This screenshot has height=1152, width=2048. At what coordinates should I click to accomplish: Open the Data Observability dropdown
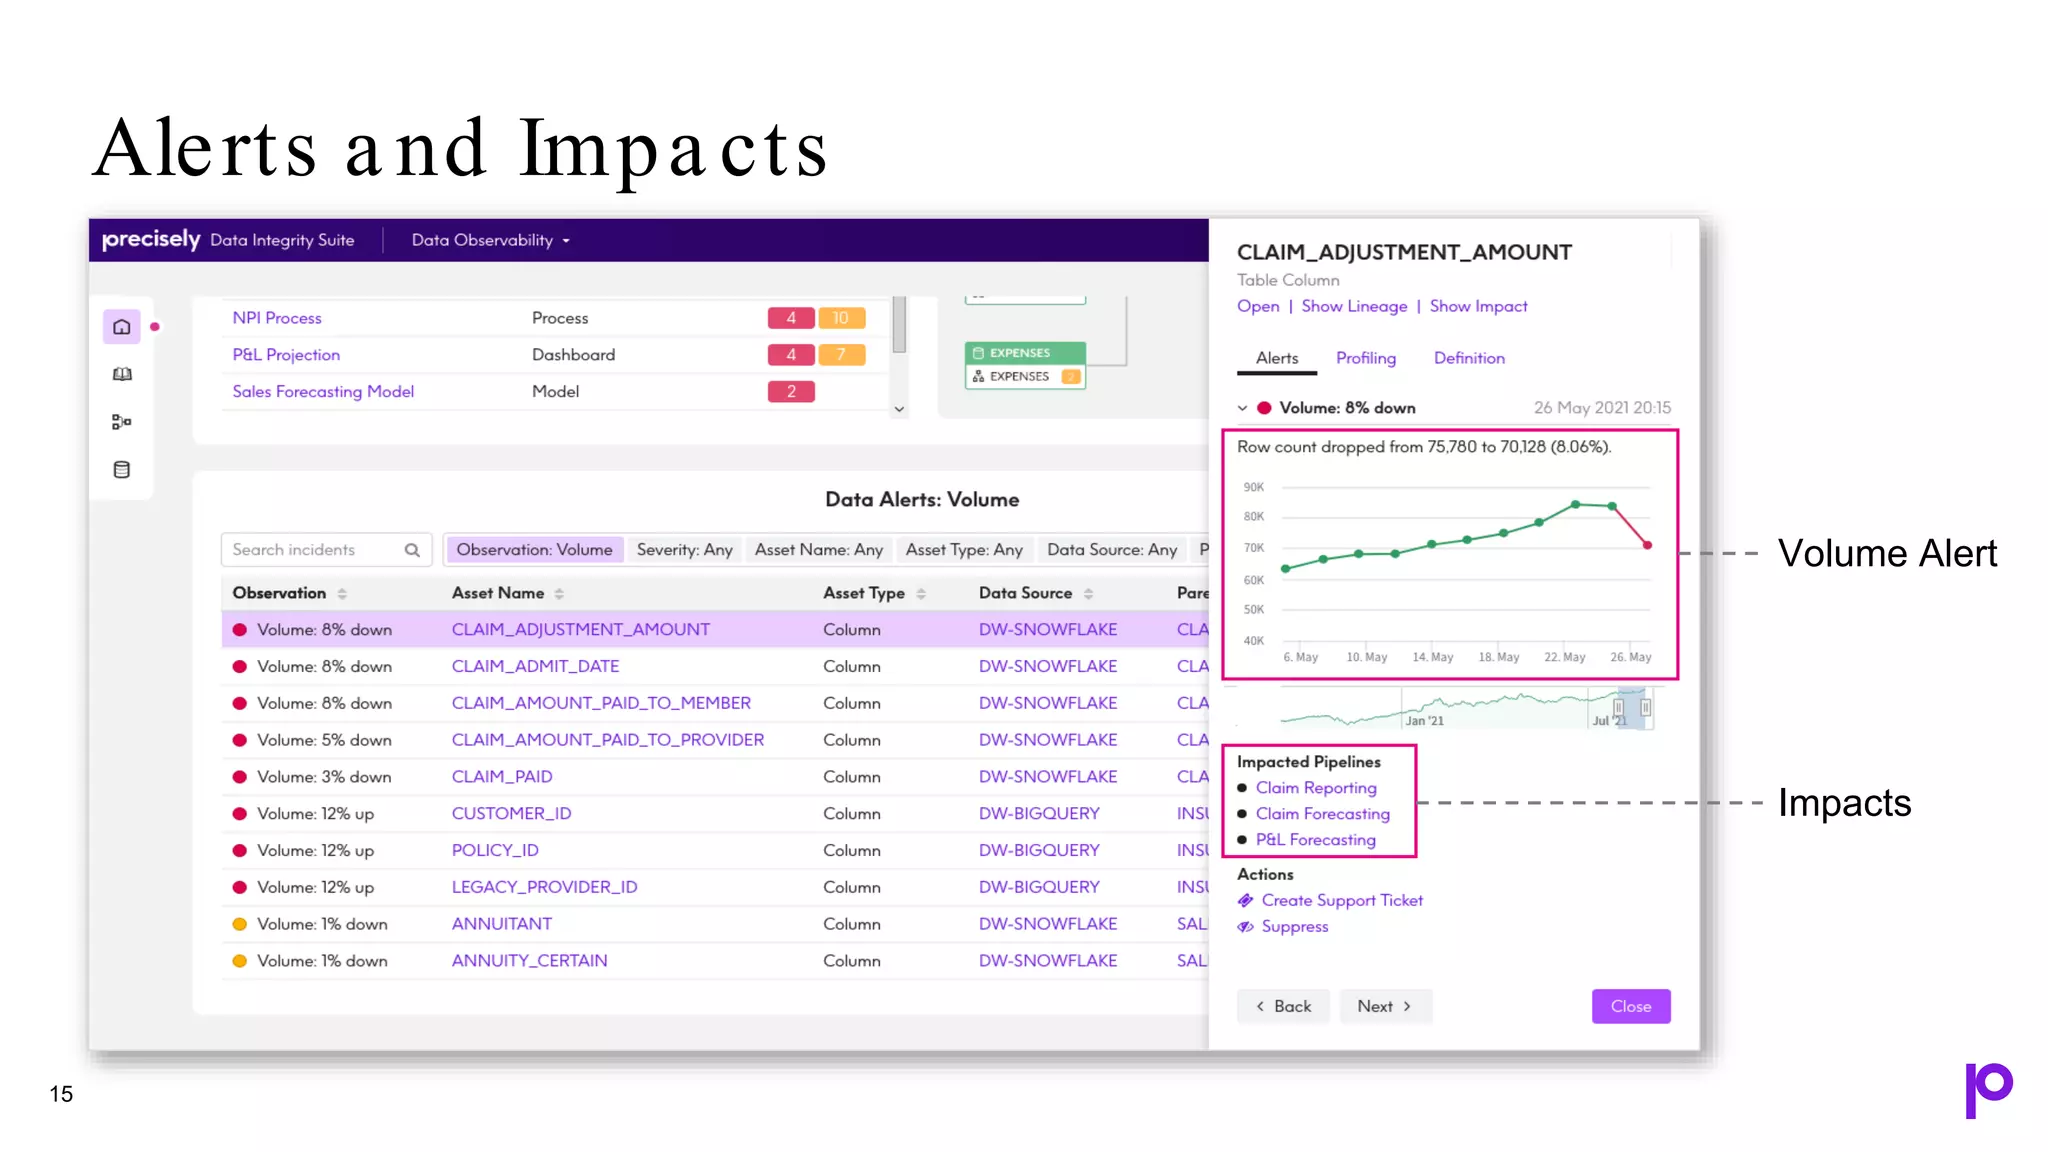click(x=490, y=240)
